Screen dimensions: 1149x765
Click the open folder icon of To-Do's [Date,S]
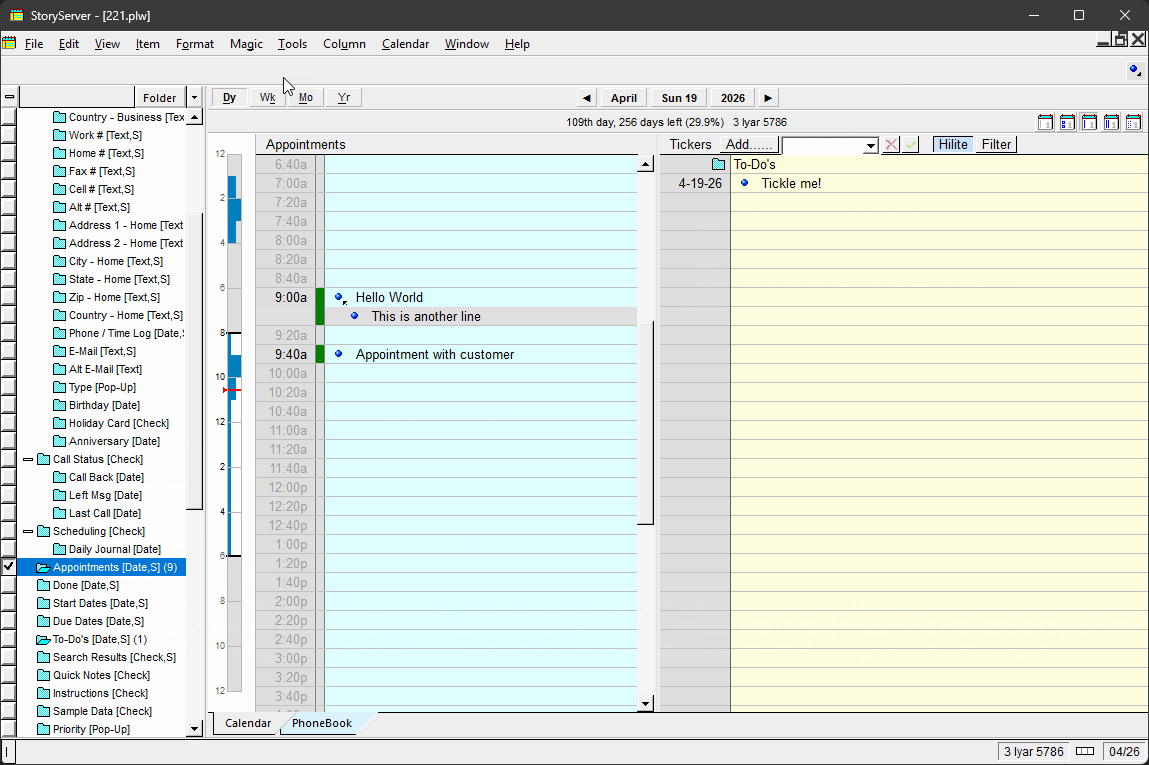[43, 639]
